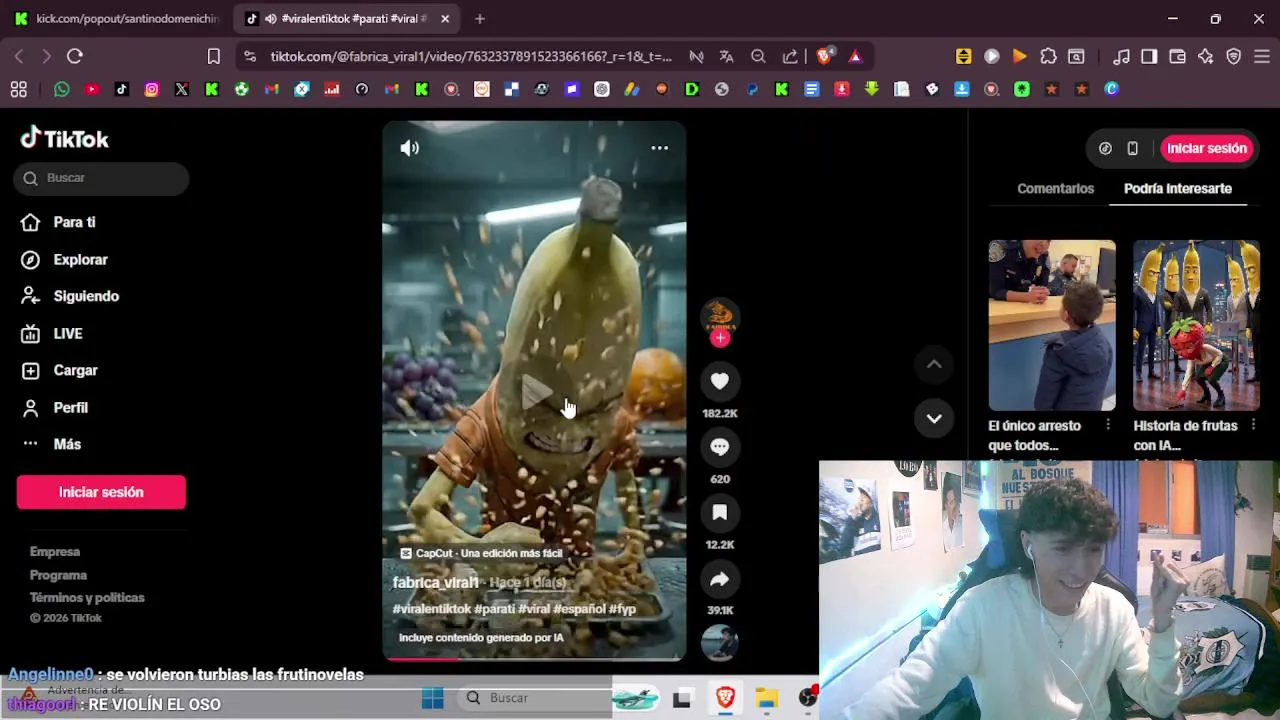Open a new browser tab
The width and height of the screenshot is (1280, 720).
point(480,18)
